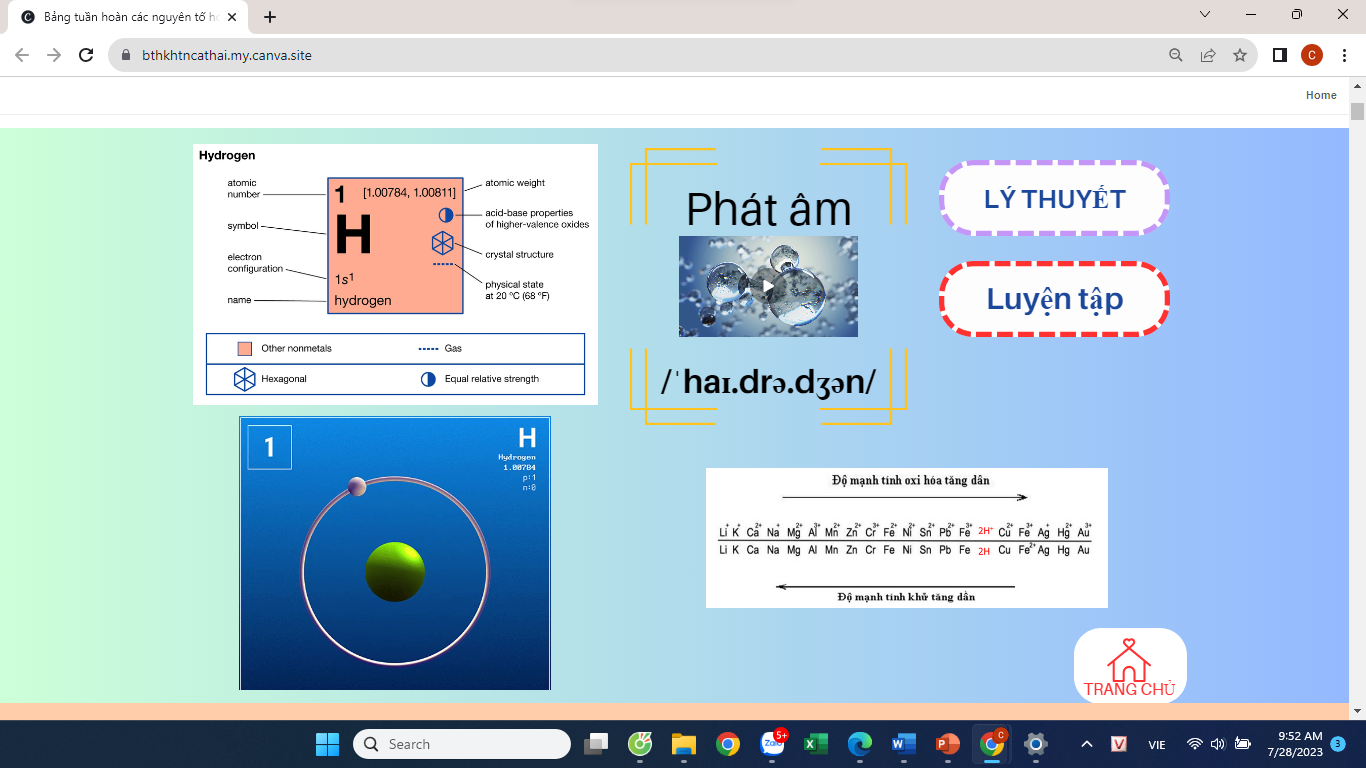Click the share page icon in address bar

point(1208,55)
